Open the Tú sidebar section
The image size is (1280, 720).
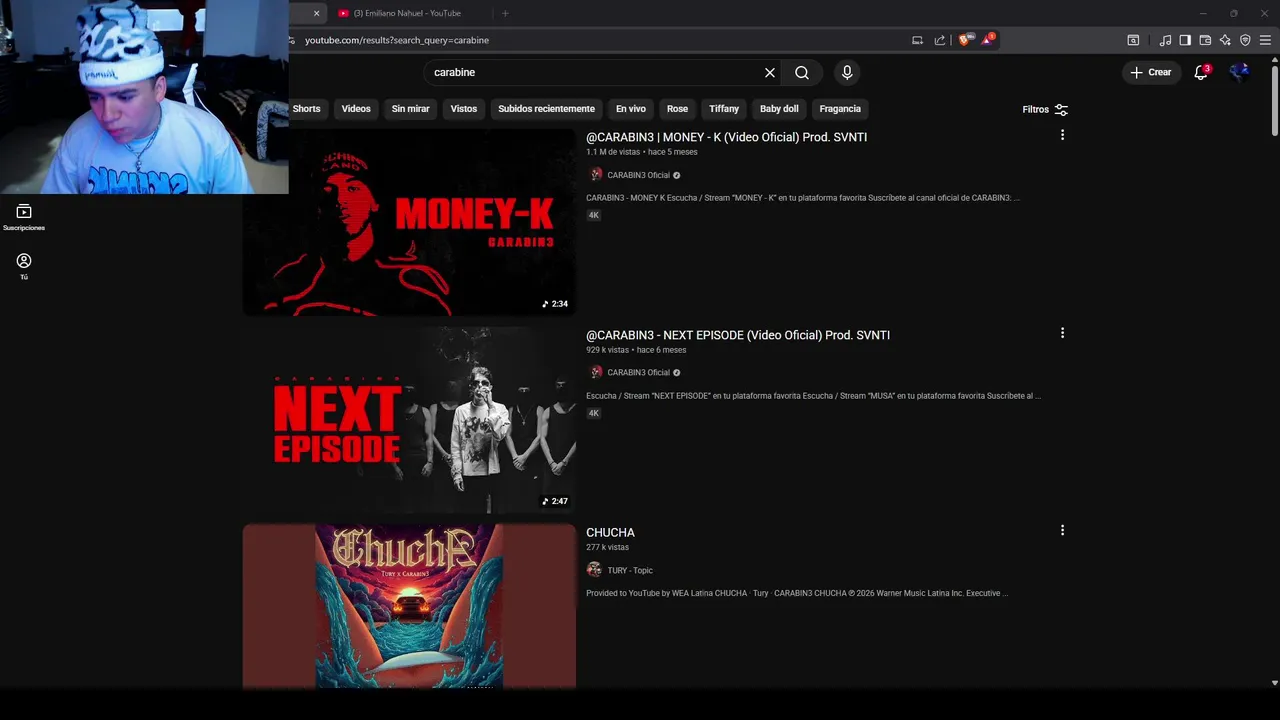24,266
